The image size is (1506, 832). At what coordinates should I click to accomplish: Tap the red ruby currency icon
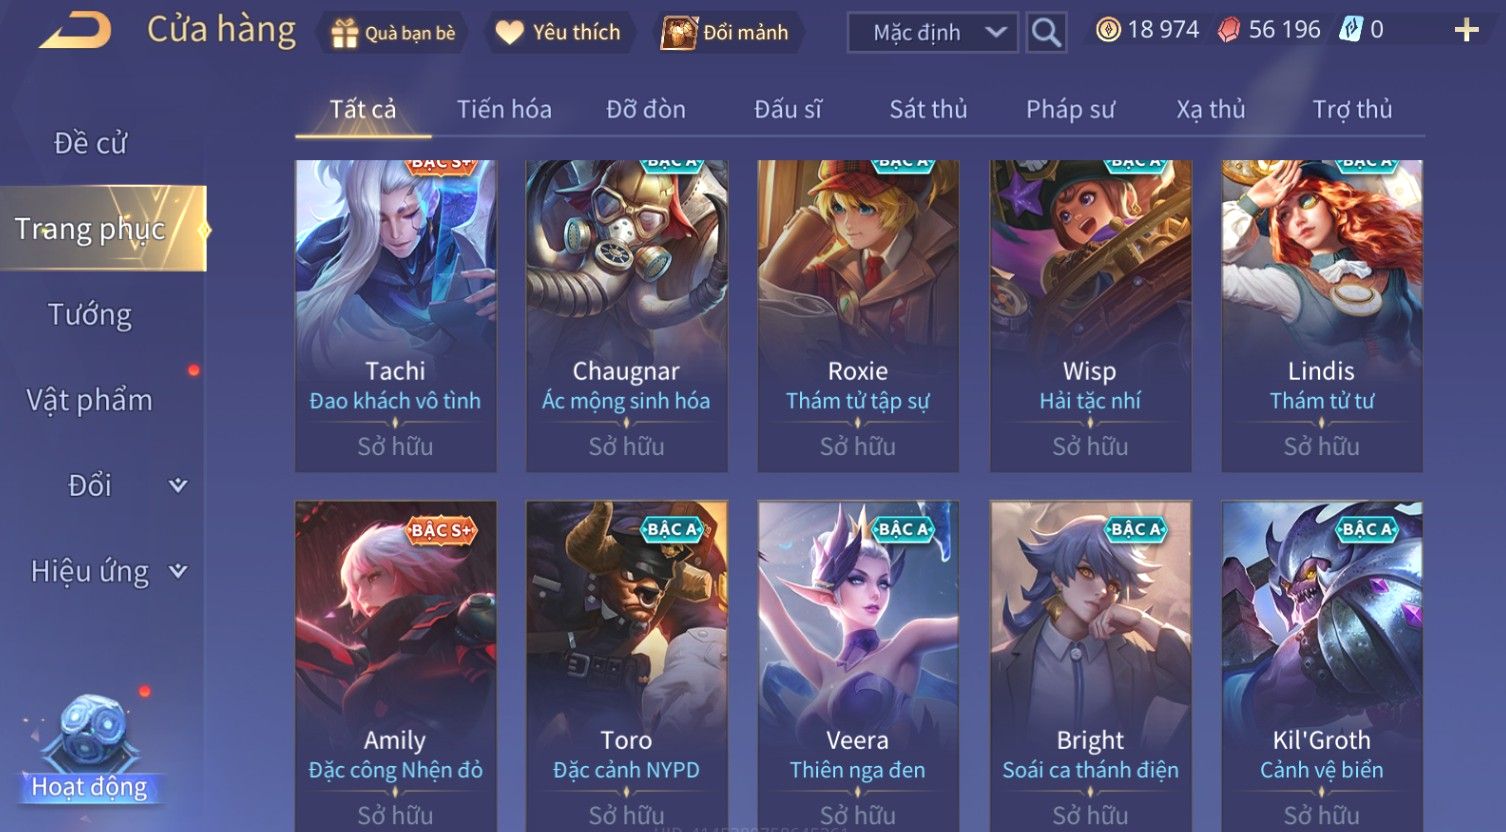tap(1228, 30)
